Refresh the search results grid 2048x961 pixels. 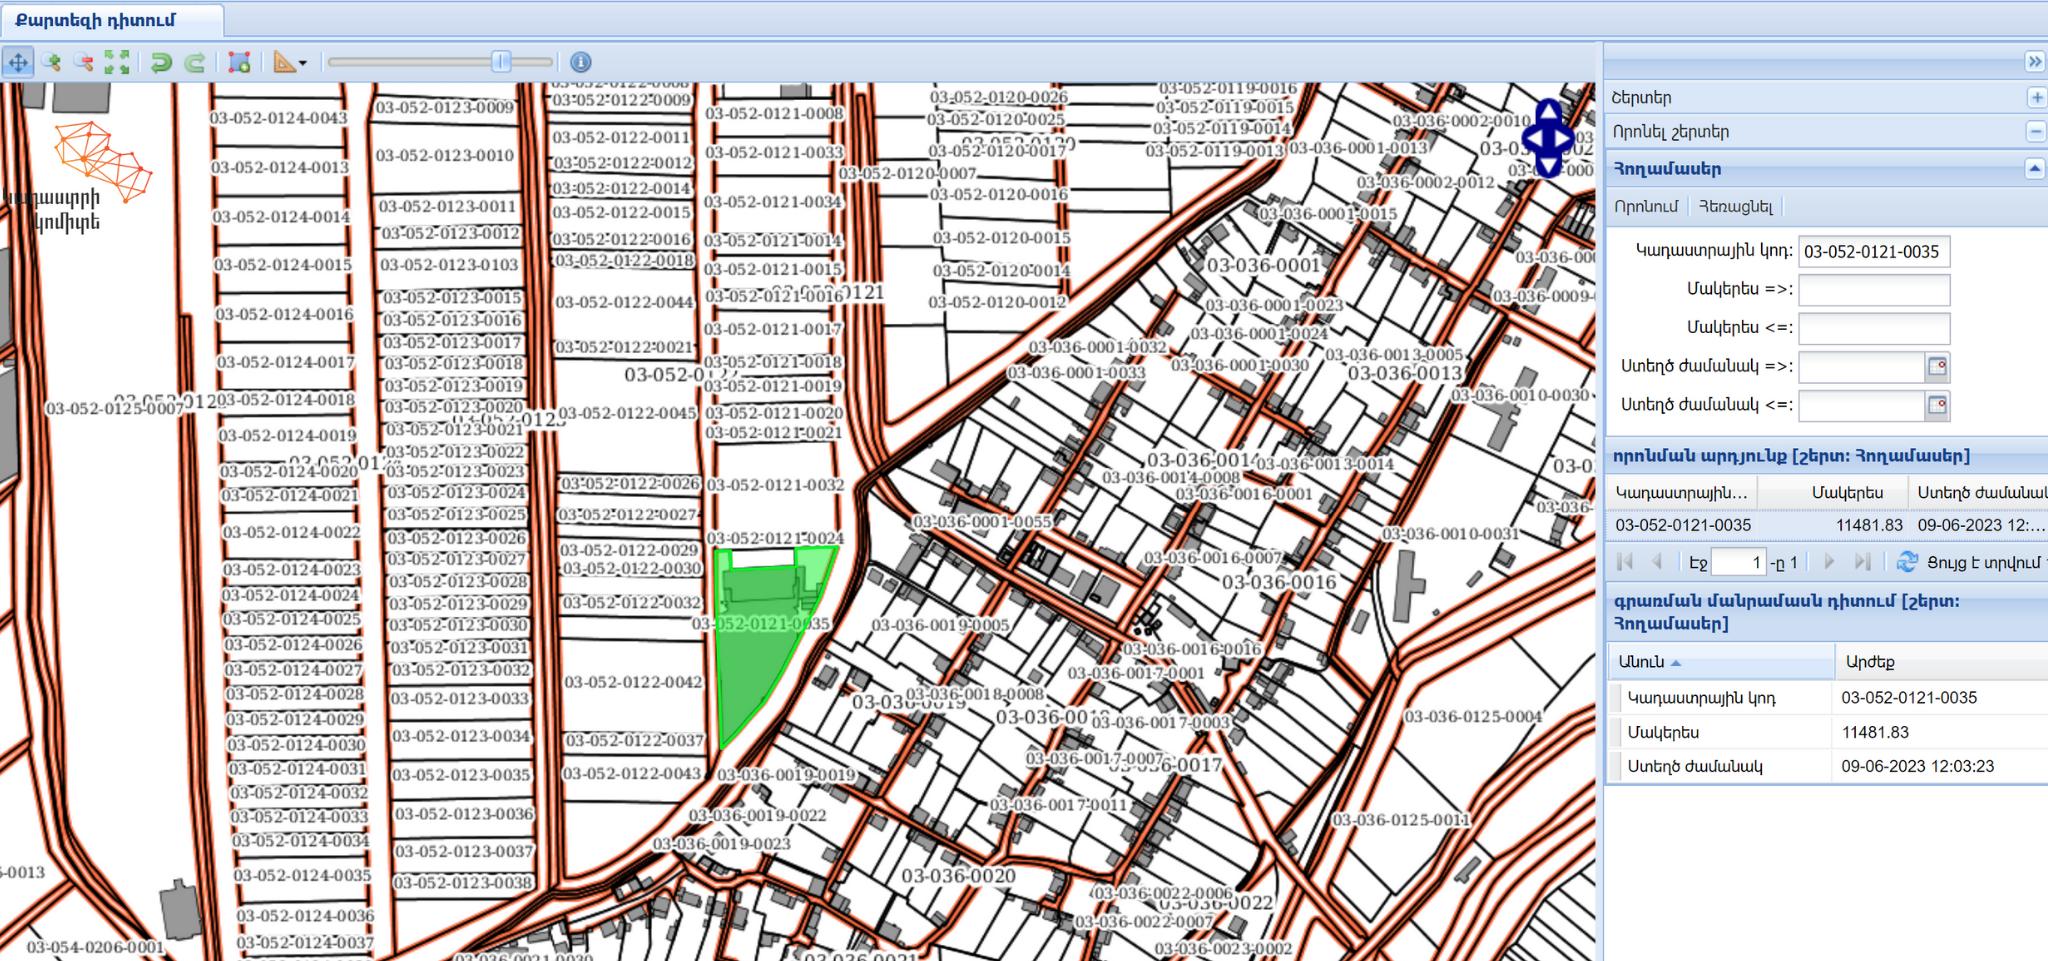[1906, 562]
